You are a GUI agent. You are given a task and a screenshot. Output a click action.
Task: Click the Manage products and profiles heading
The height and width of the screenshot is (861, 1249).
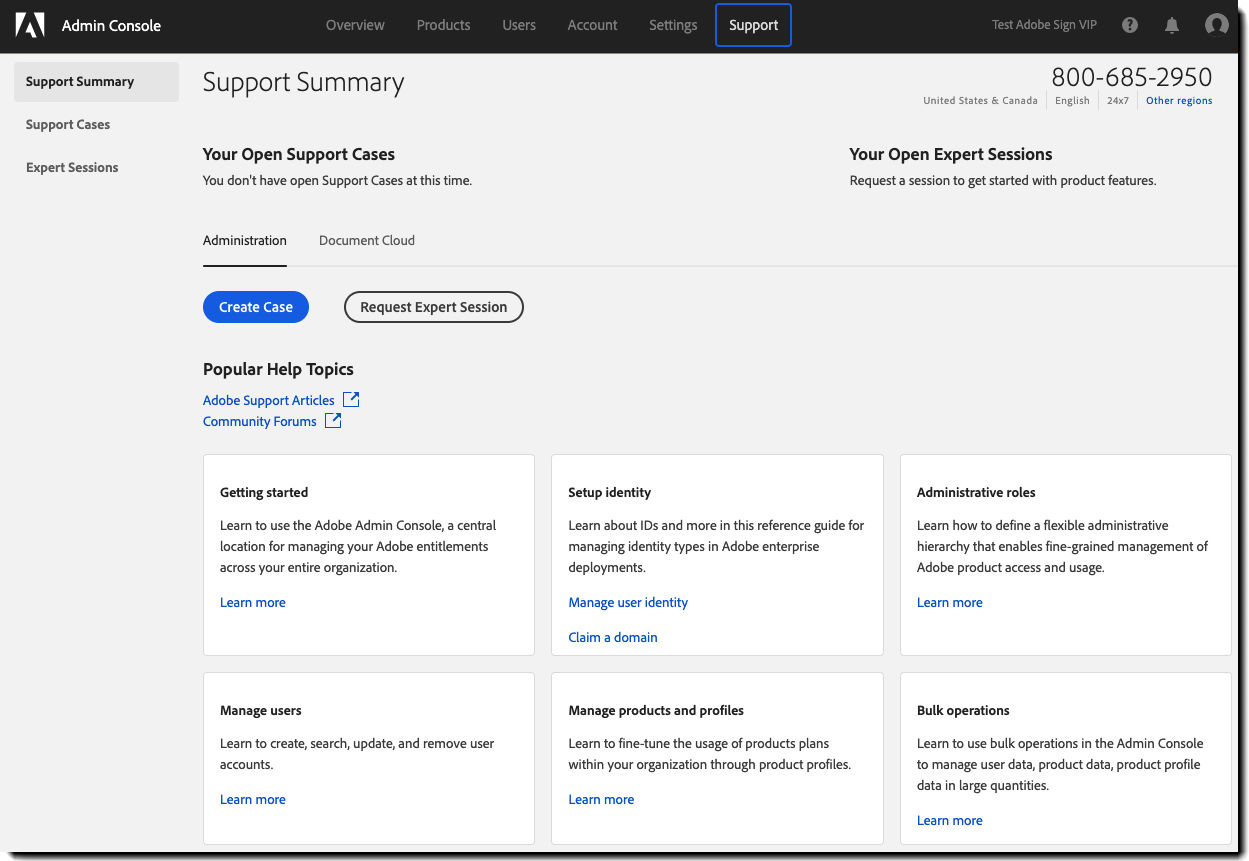656,710
